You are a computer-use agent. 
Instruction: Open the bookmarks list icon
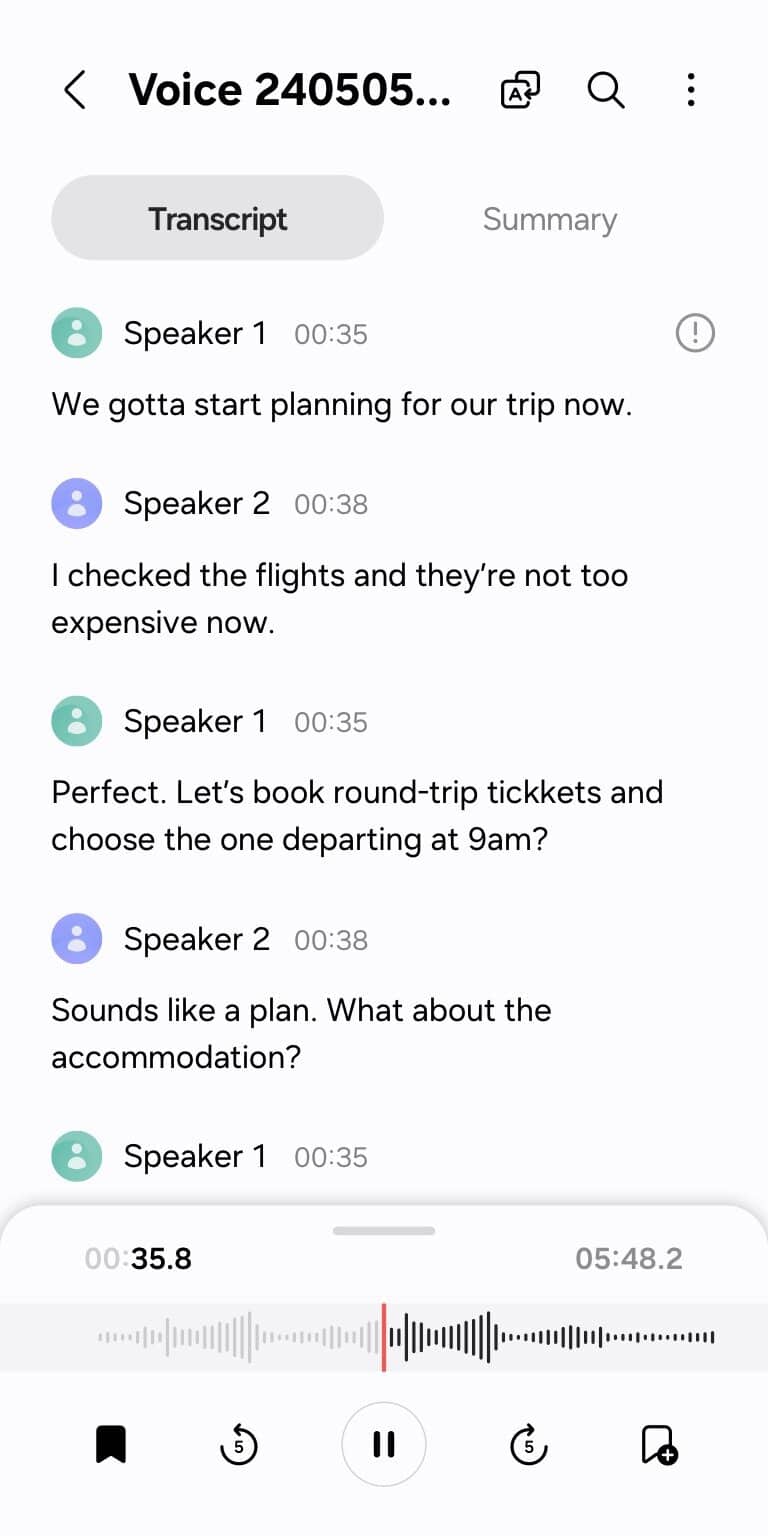[110, 1444]
